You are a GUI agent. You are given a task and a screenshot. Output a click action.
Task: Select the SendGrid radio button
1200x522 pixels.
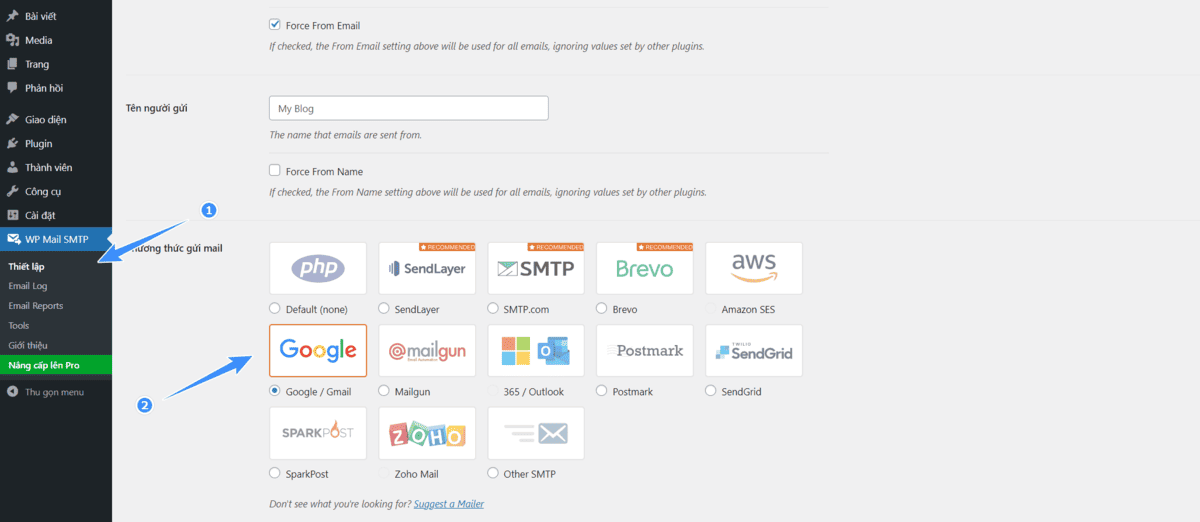pyautogui.click(x=711, y=391)
